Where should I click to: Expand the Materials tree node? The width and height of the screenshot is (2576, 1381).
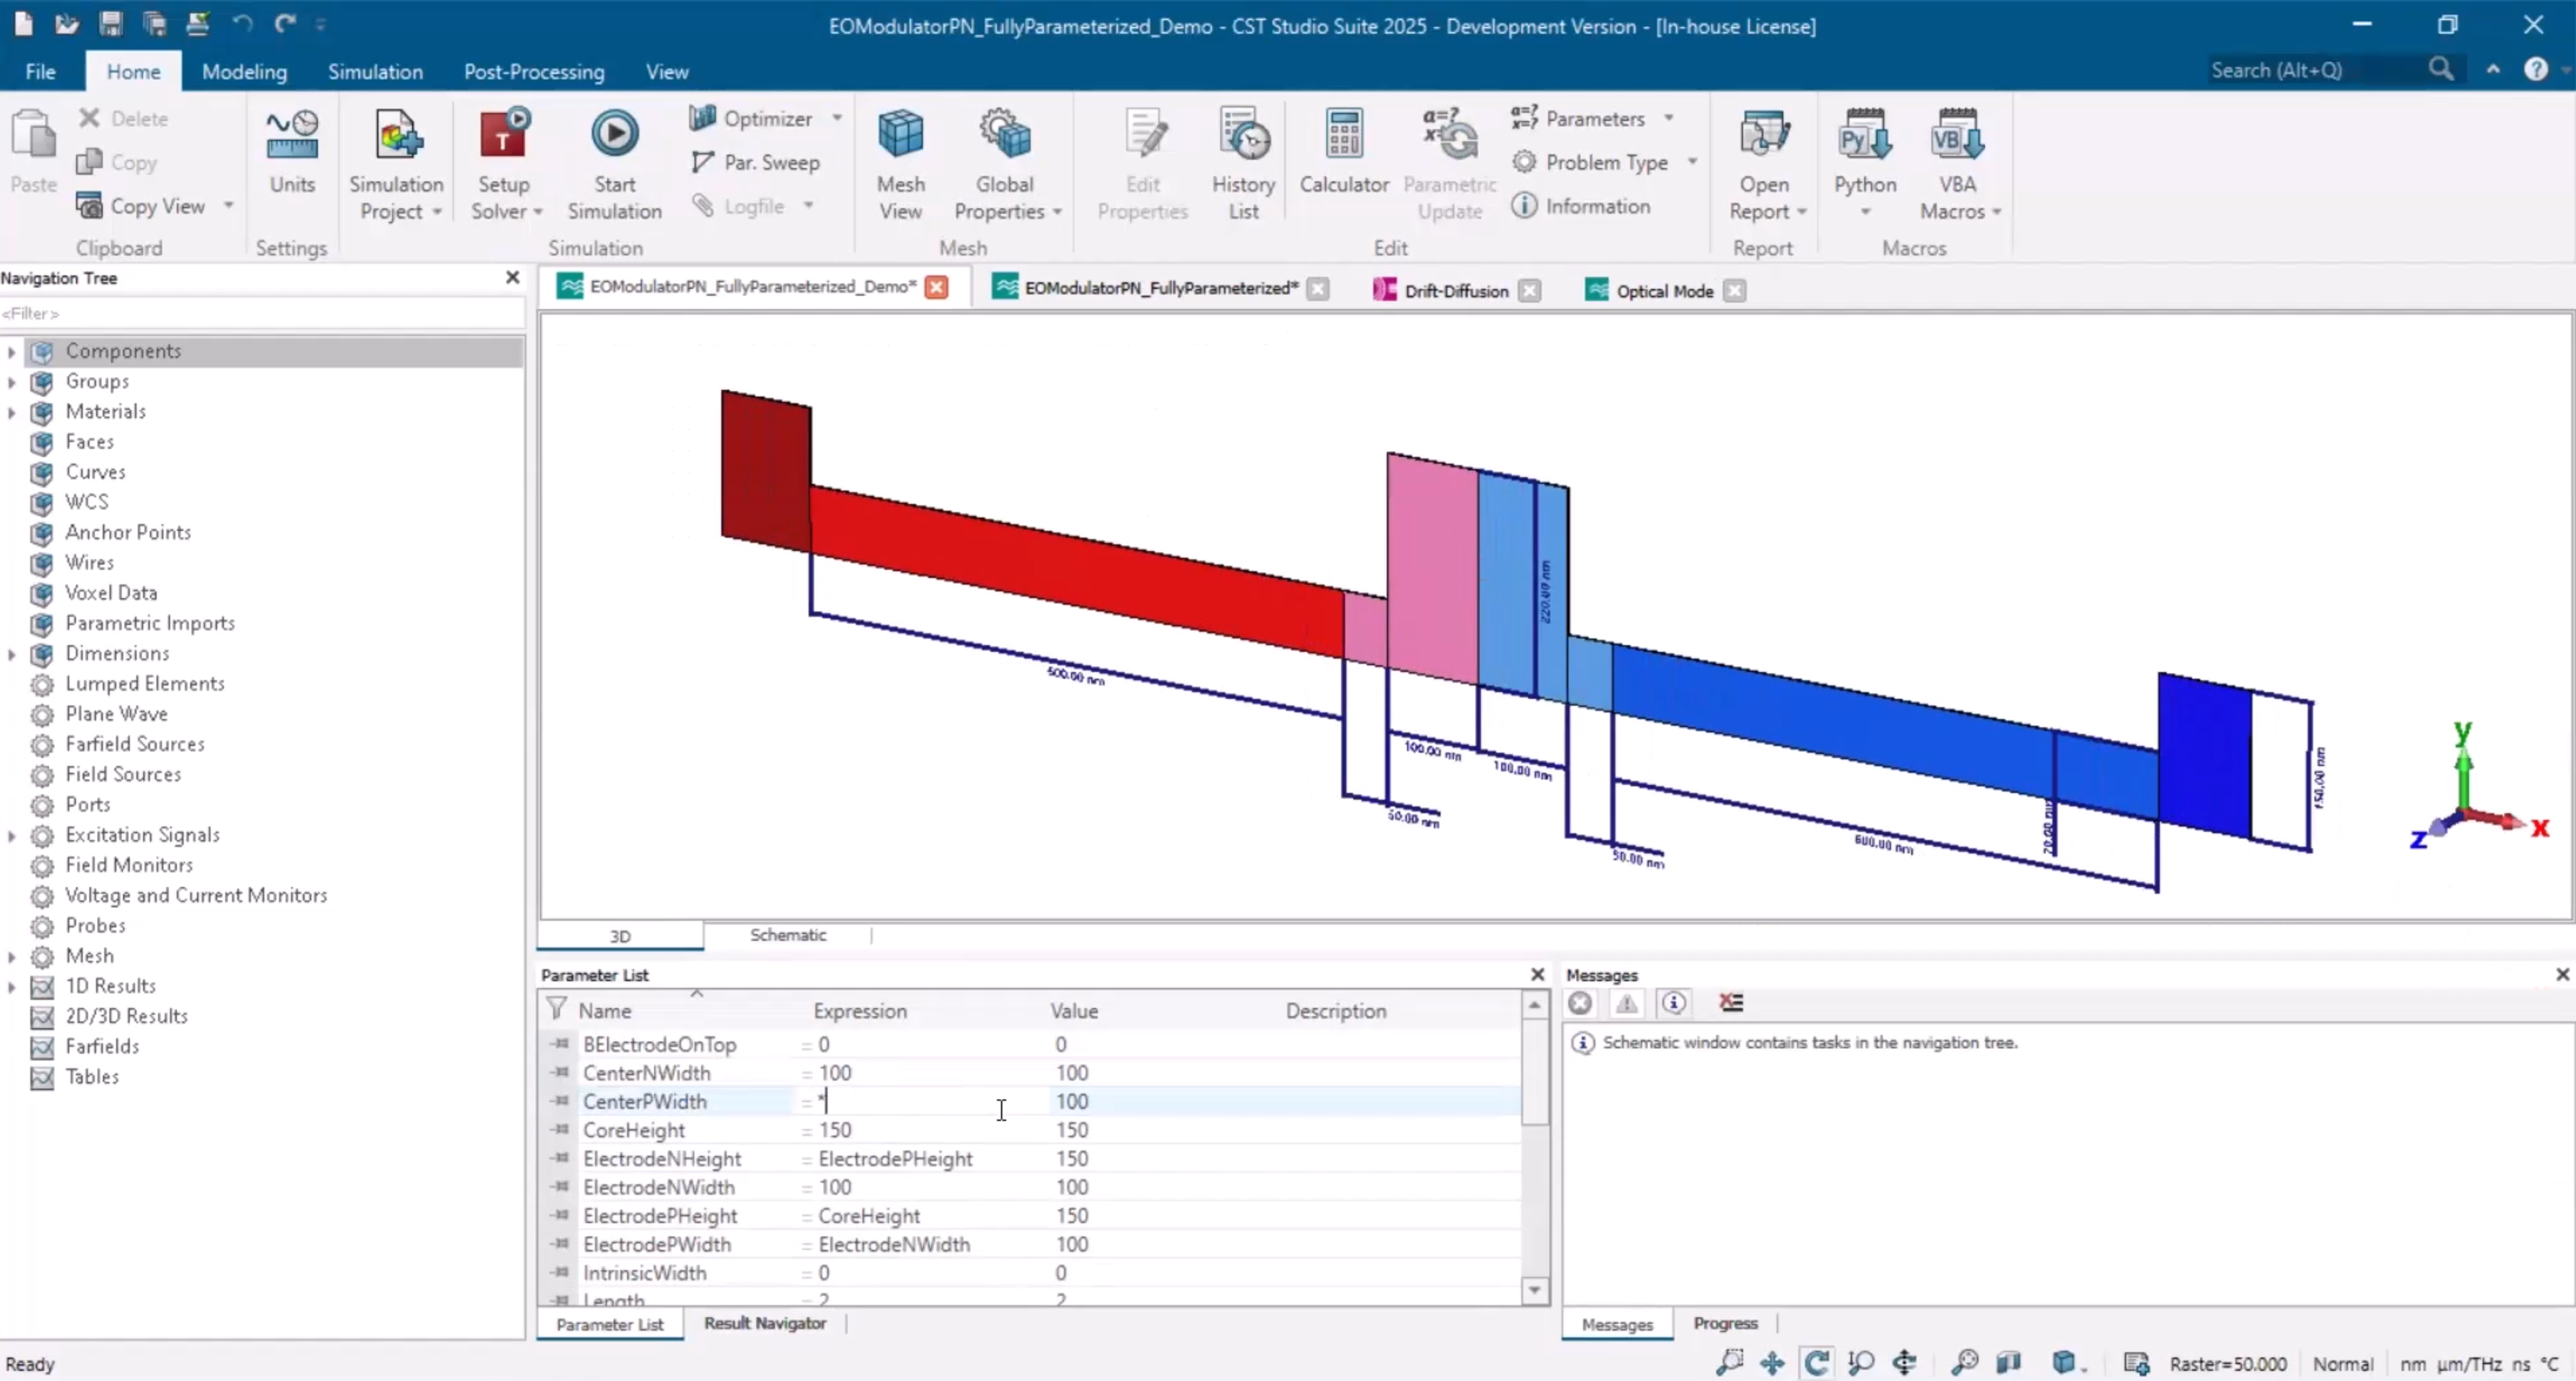(11, 412)
